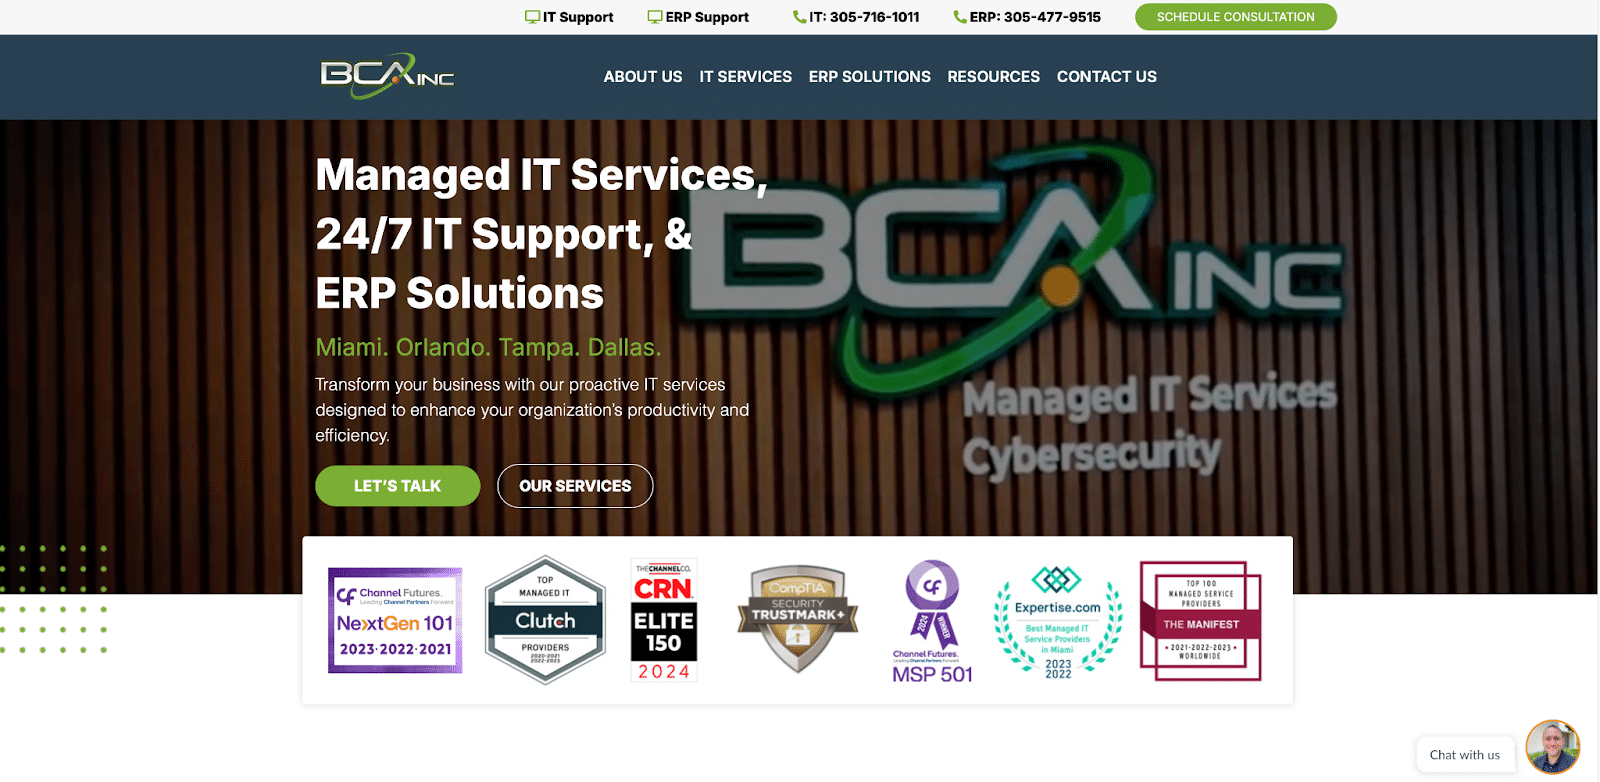Click the Miami. Orlando. Tampa. Dallas. text
This screenshot has width=1600, height=782.
coord(488,348)
